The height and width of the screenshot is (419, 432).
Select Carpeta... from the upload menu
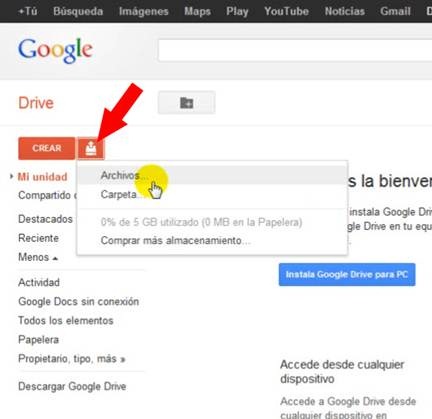(212, 194)
